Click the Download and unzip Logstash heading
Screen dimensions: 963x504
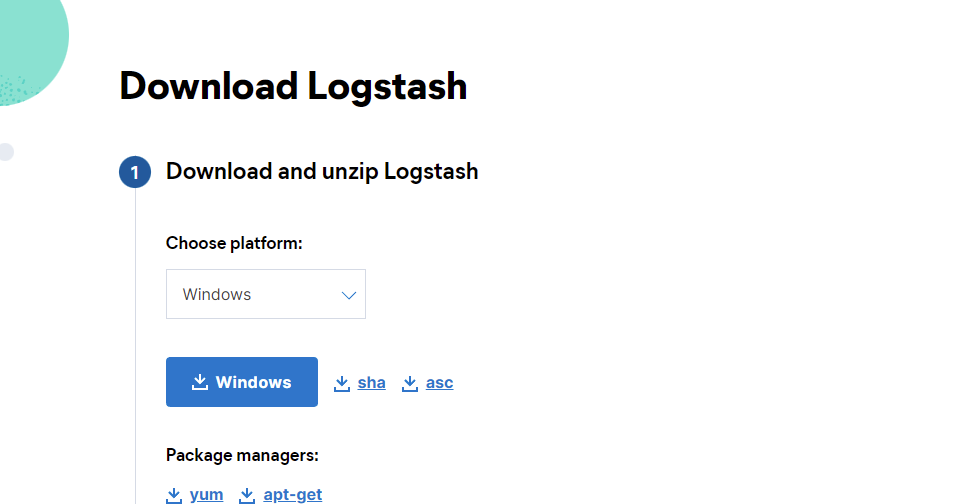322,171
